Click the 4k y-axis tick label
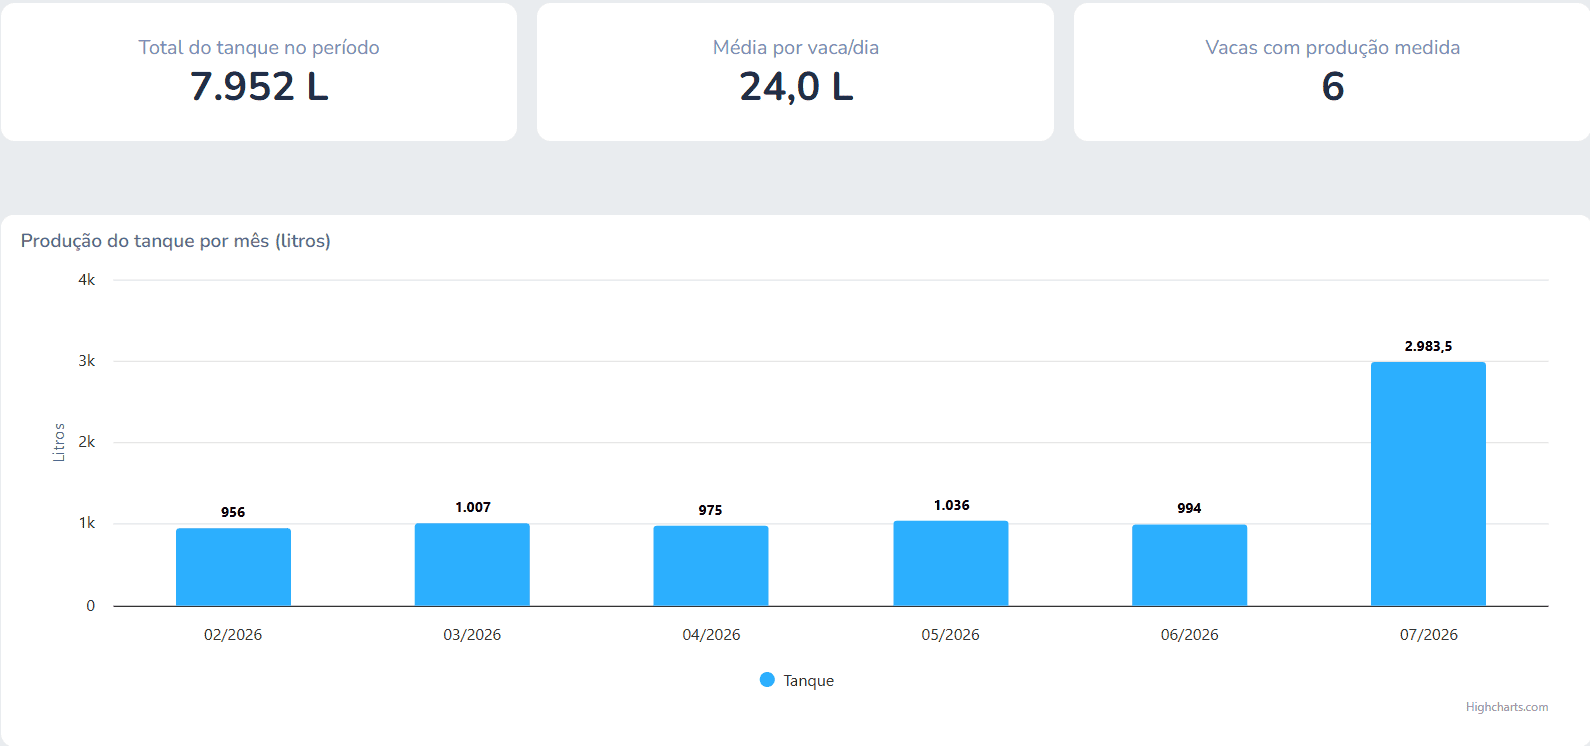The height and width of the screenshot is (746, 1590). tap(87, 280)
